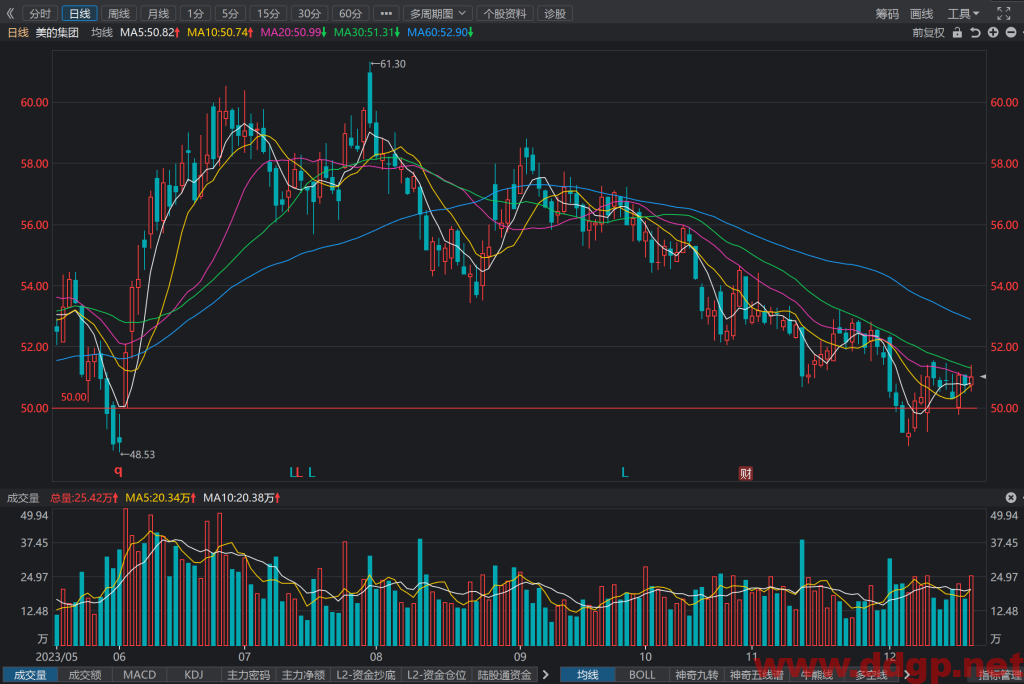Viewport: 1024px width, 684px height.
Task: Open the L2-资金仓位 indicator tab
Action: click(436, 675)
